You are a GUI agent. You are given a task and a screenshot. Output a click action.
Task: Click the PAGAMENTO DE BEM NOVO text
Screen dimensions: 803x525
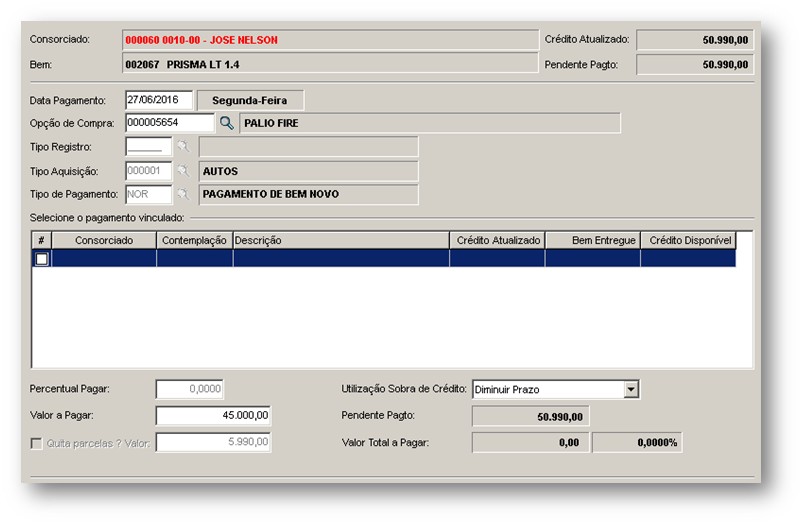(x=270, y=194)
